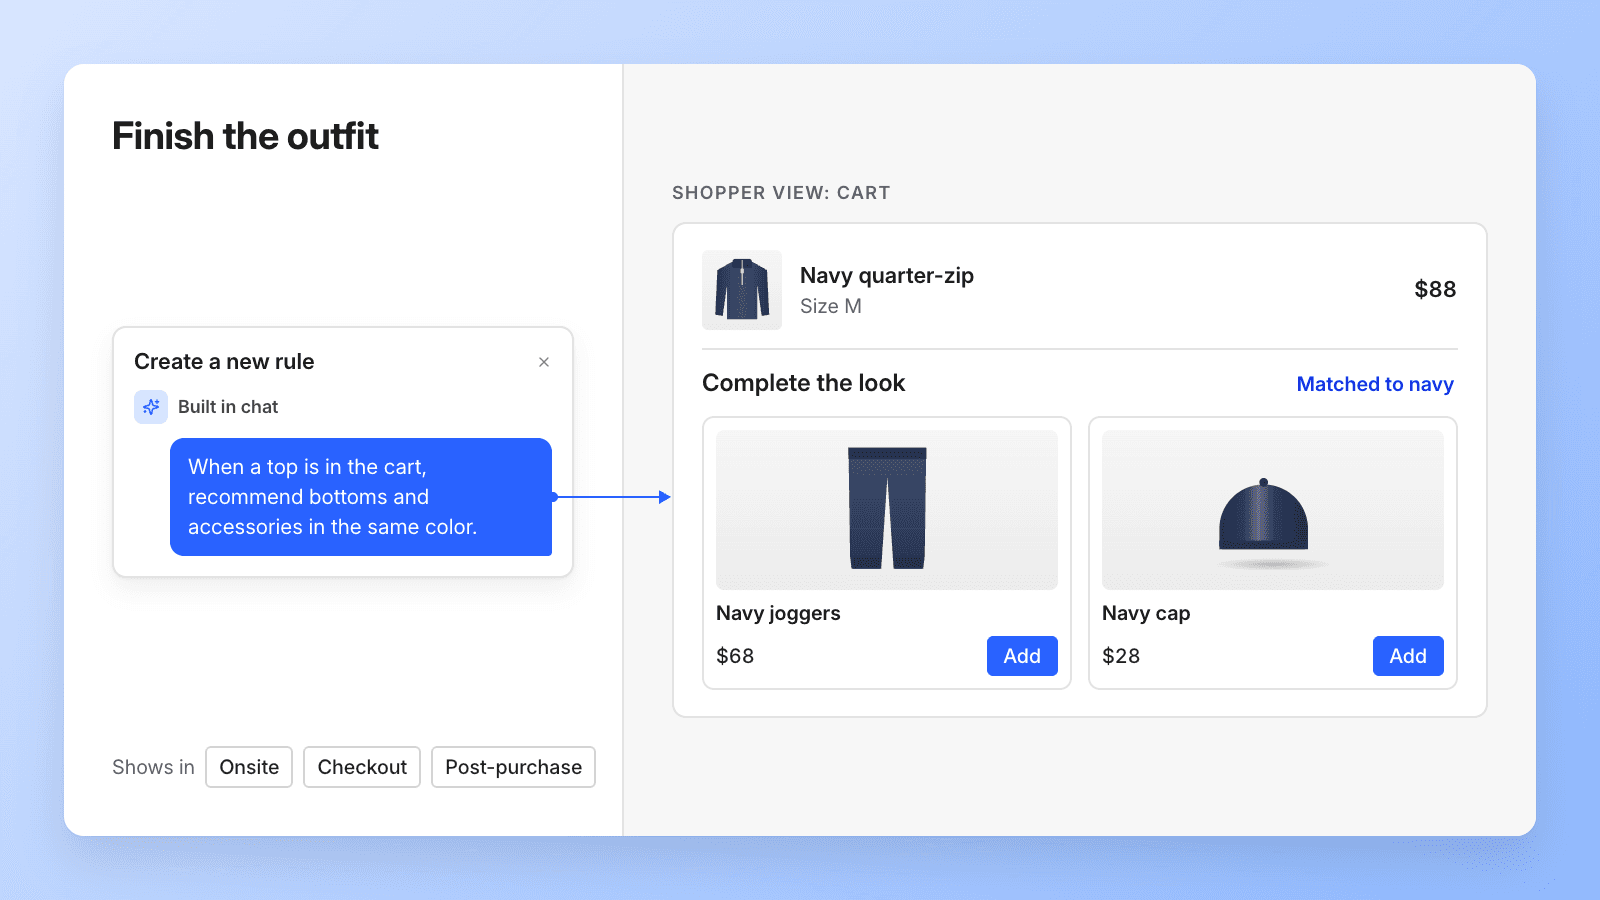Click the Finish the outfit heading
The width and height of the screenshot is (1600, 900).
[245, 136]
